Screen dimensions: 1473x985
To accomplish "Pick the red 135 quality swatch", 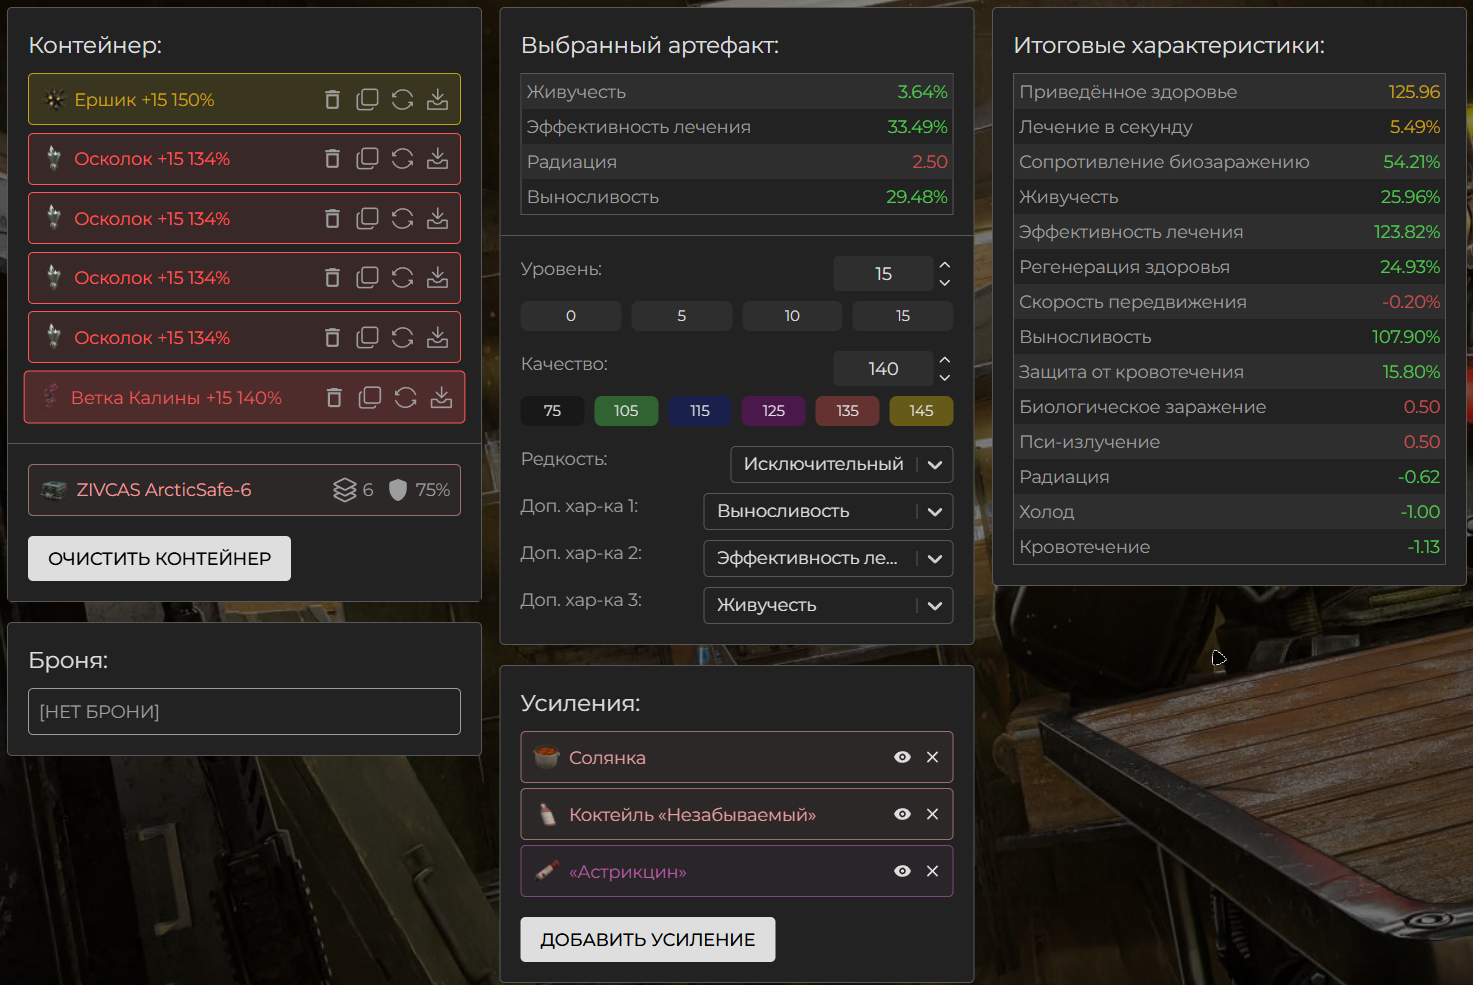I will coord(847,411).
